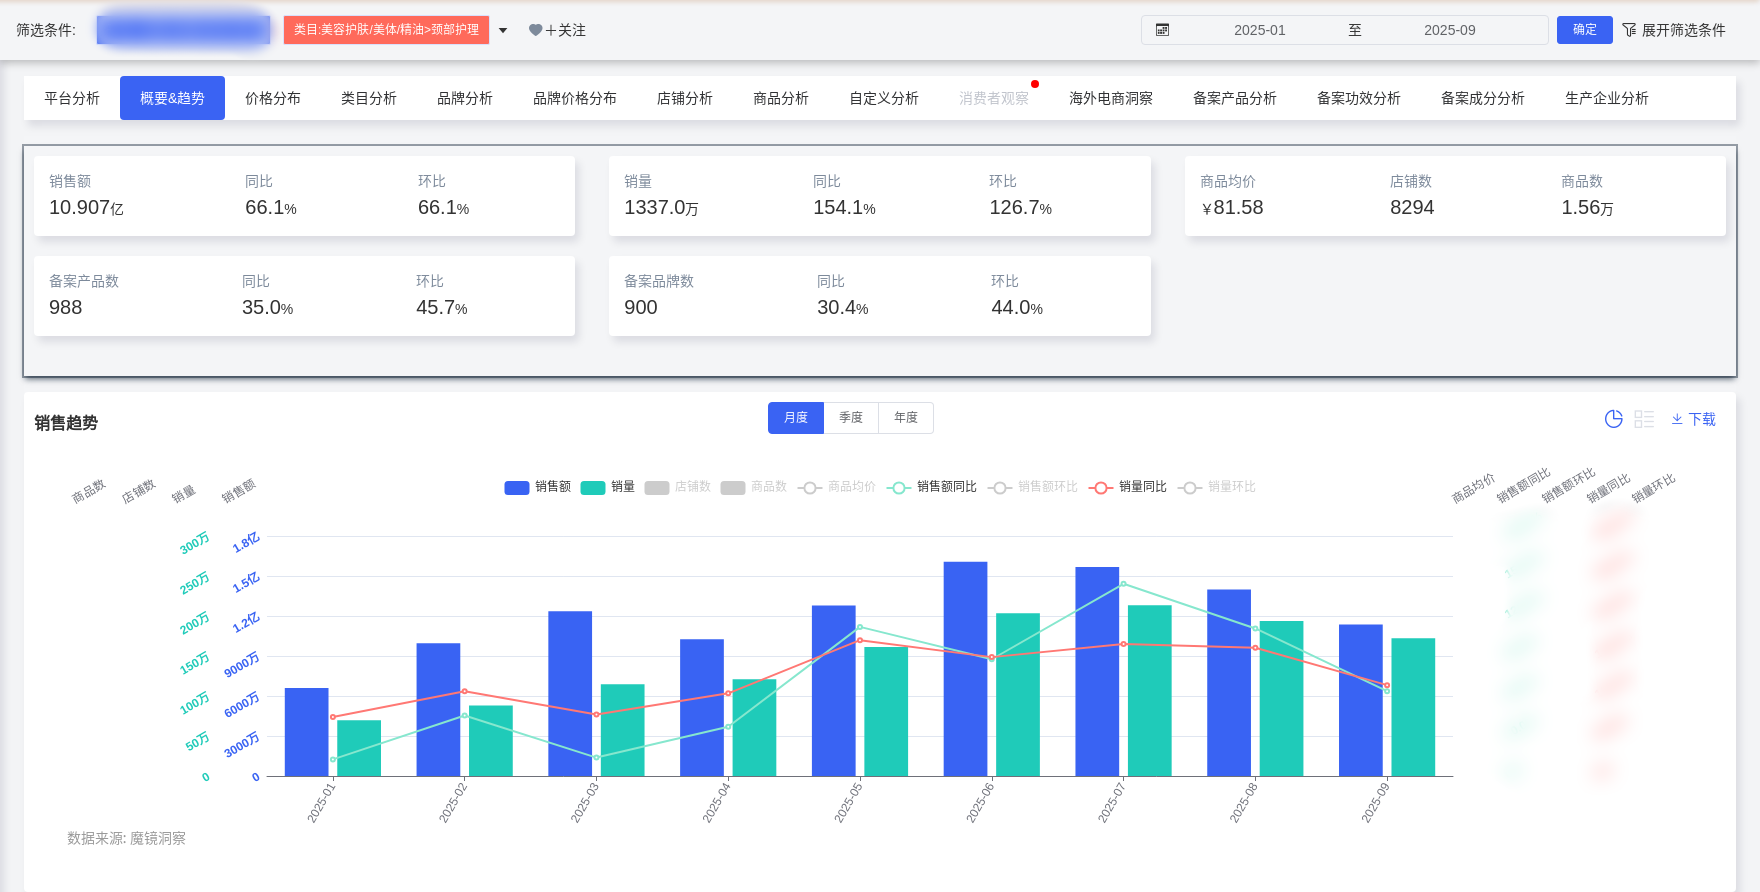Viewport: 1760px width, 892px height.
Task: Show the 商品均价 line series
Action: coord(837,487)
